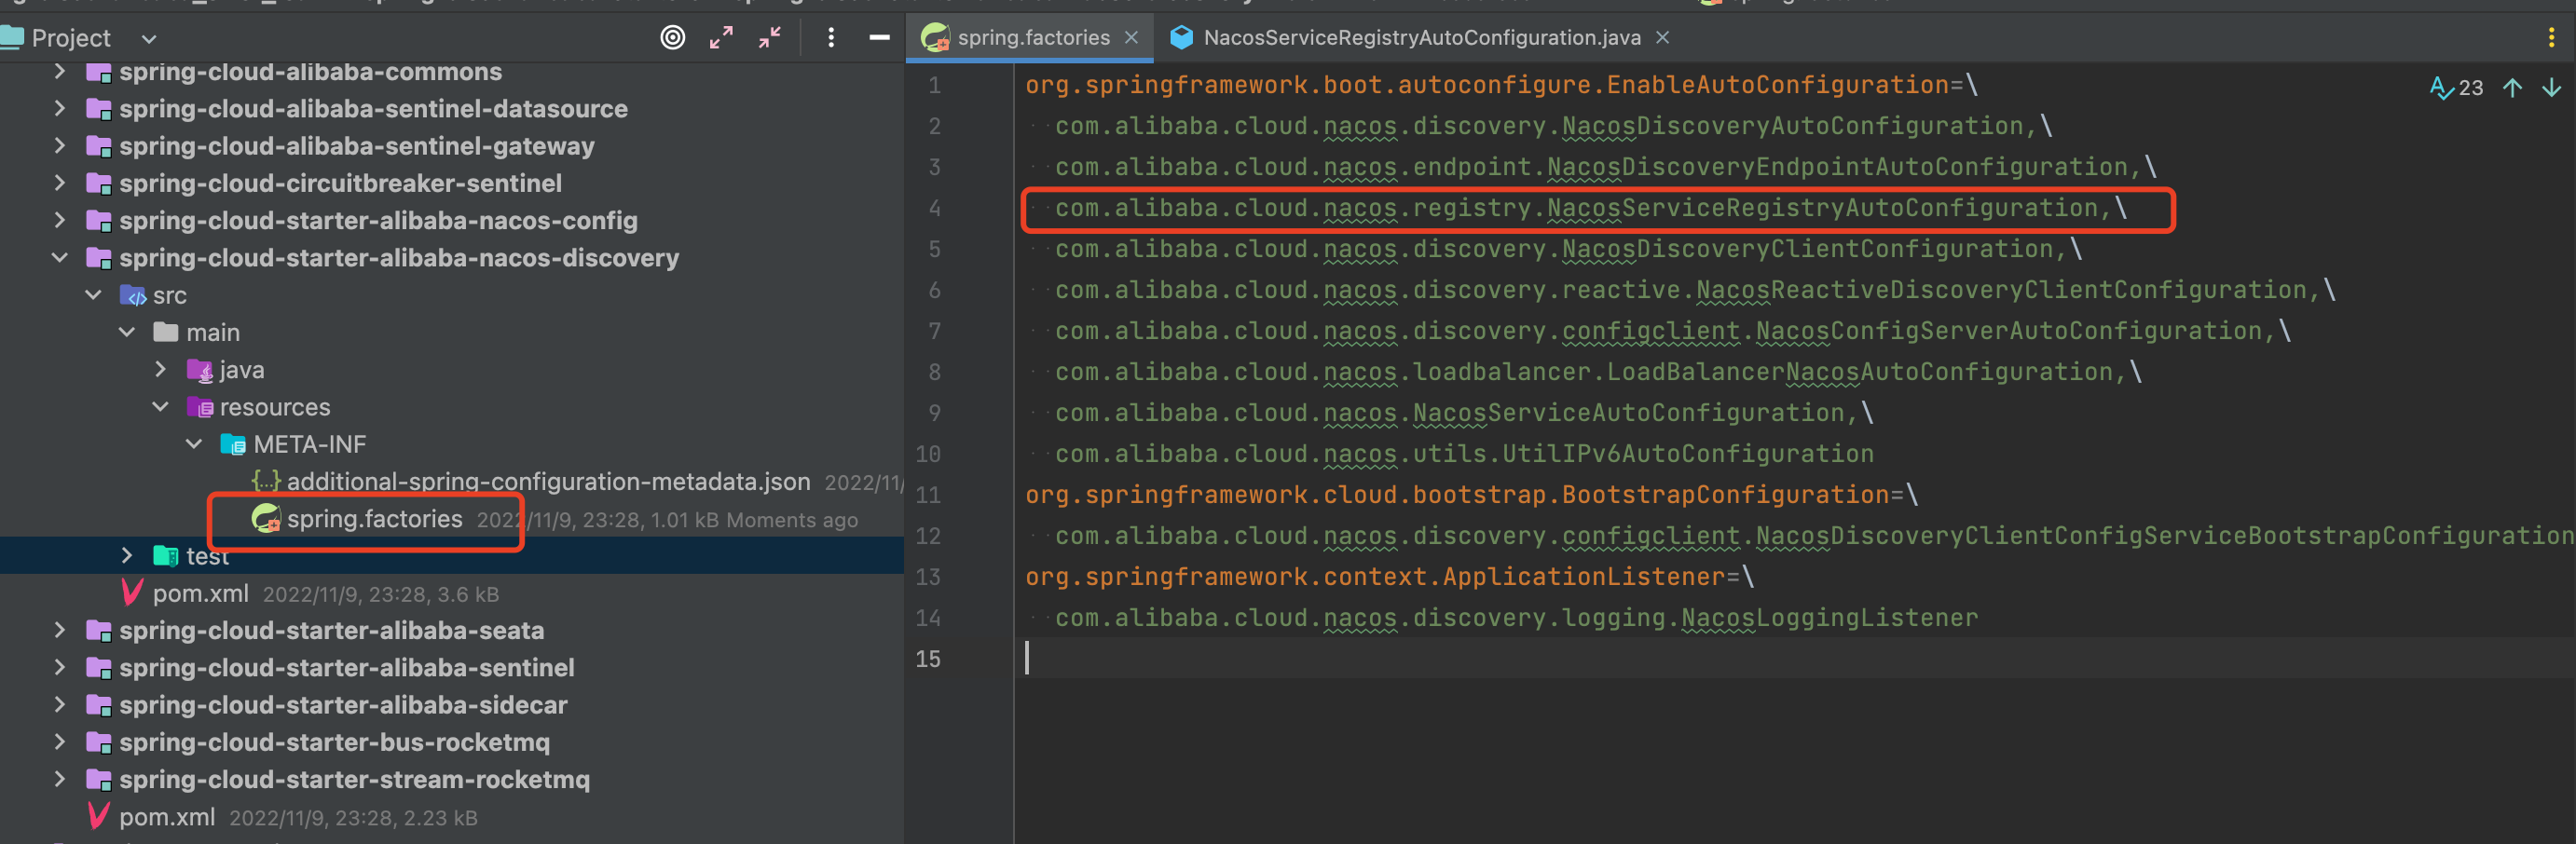The image size is (2576, 844).
Task: Click BootstrapConfiguration key on line 11
Action: point(1726,495)
